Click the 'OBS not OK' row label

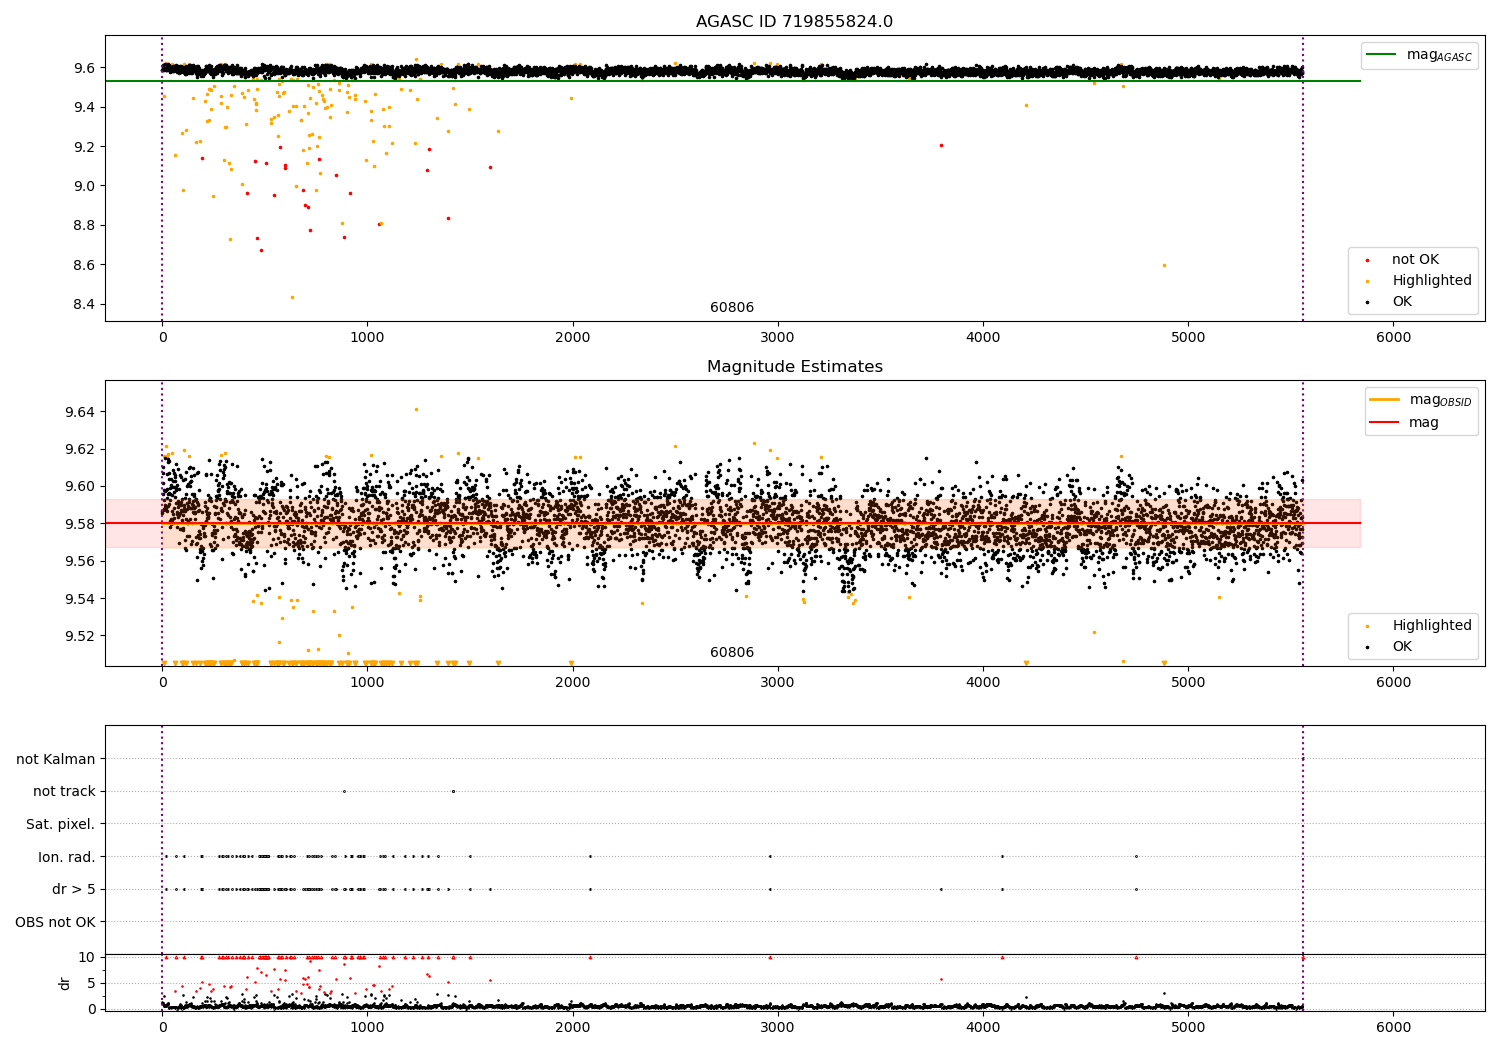point(56,922)
